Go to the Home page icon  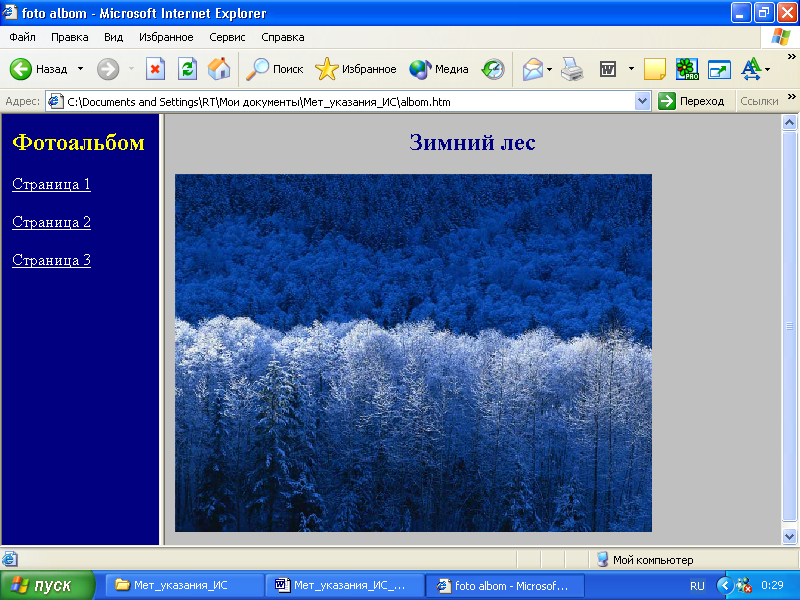point(219,69)
